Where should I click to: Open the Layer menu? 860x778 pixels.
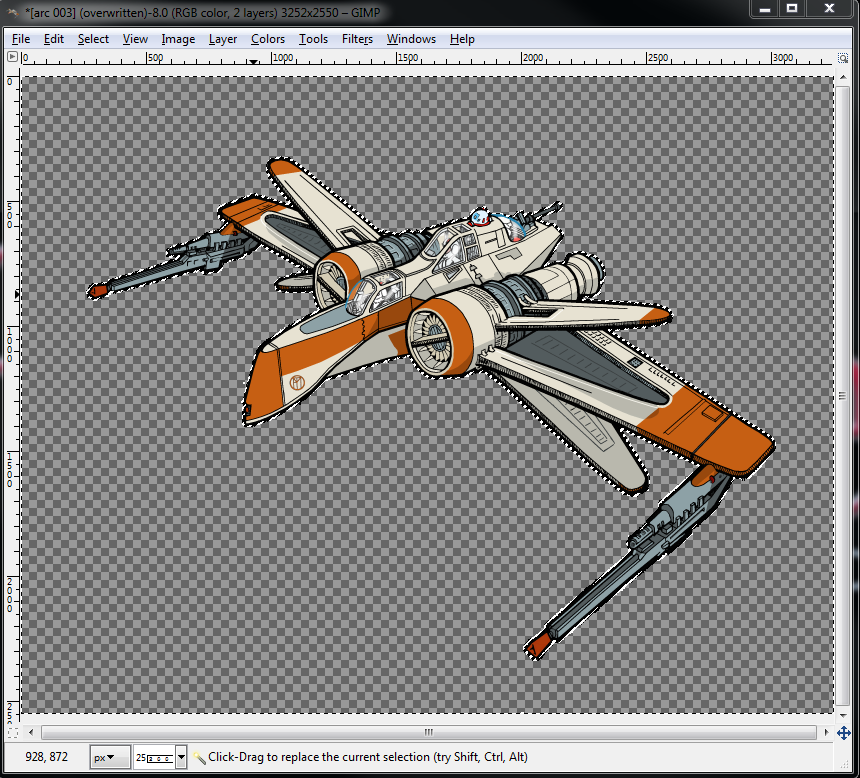(x=223, y=39)
